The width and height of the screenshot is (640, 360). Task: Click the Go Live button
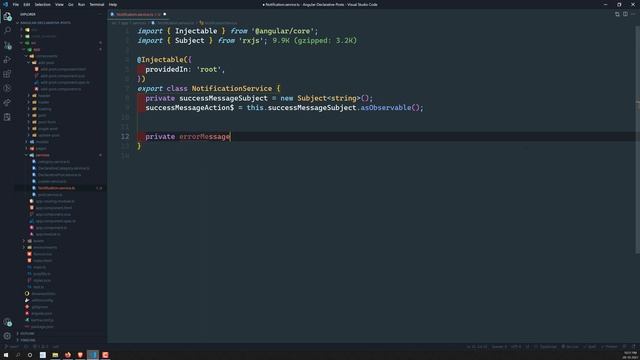[570, 347]
